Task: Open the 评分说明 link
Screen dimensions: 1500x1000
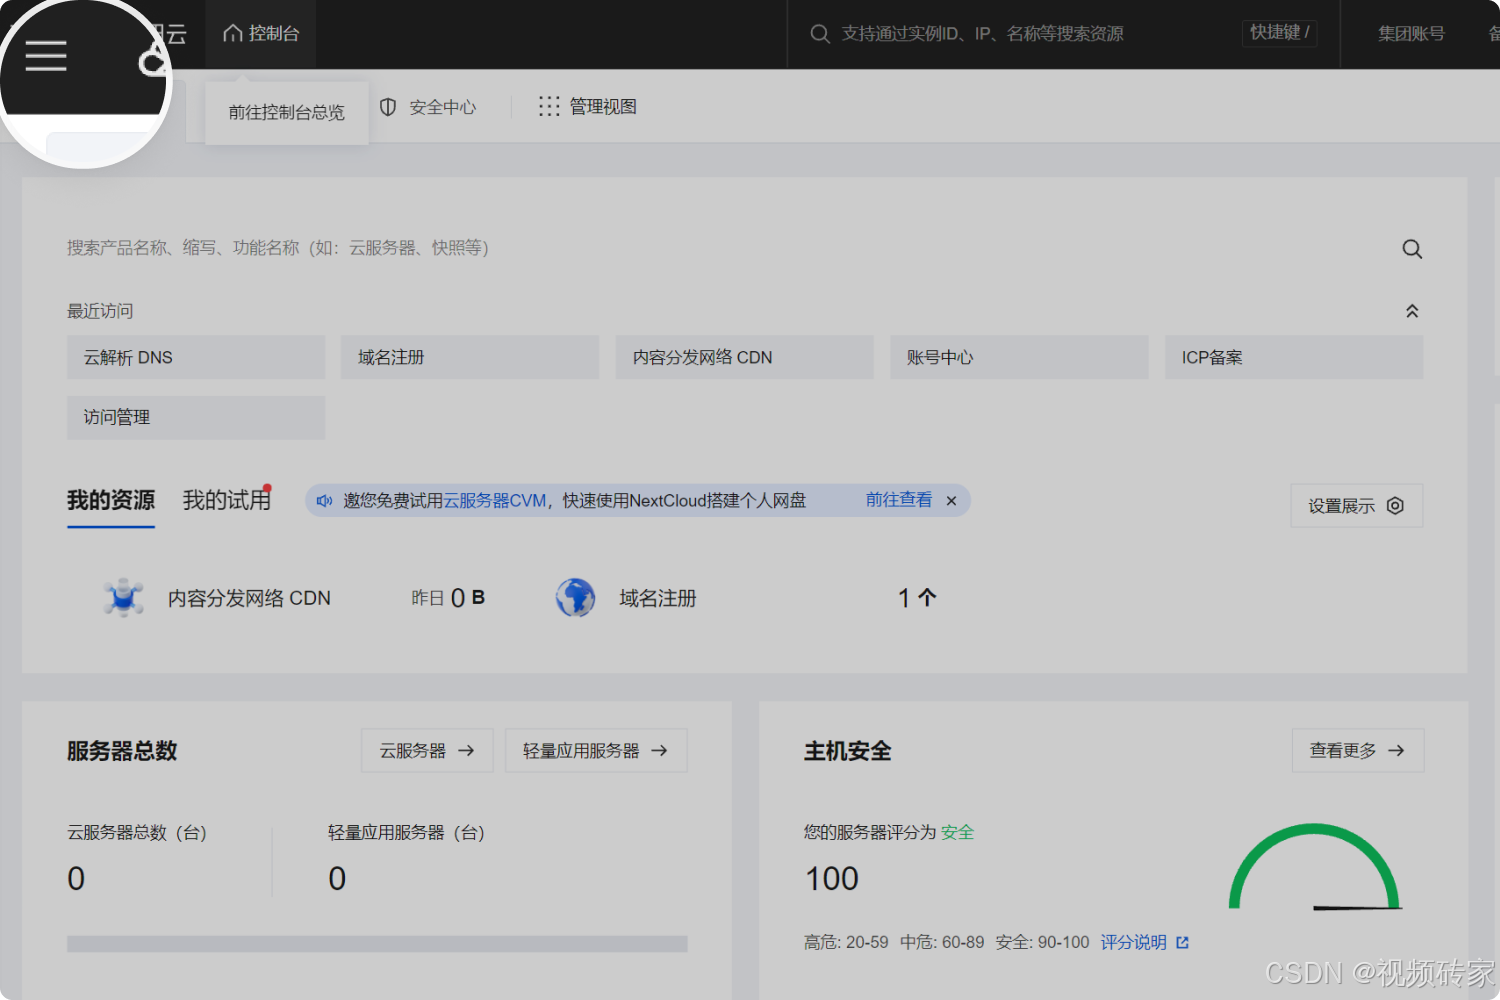Action: [x=1134, y=943]
